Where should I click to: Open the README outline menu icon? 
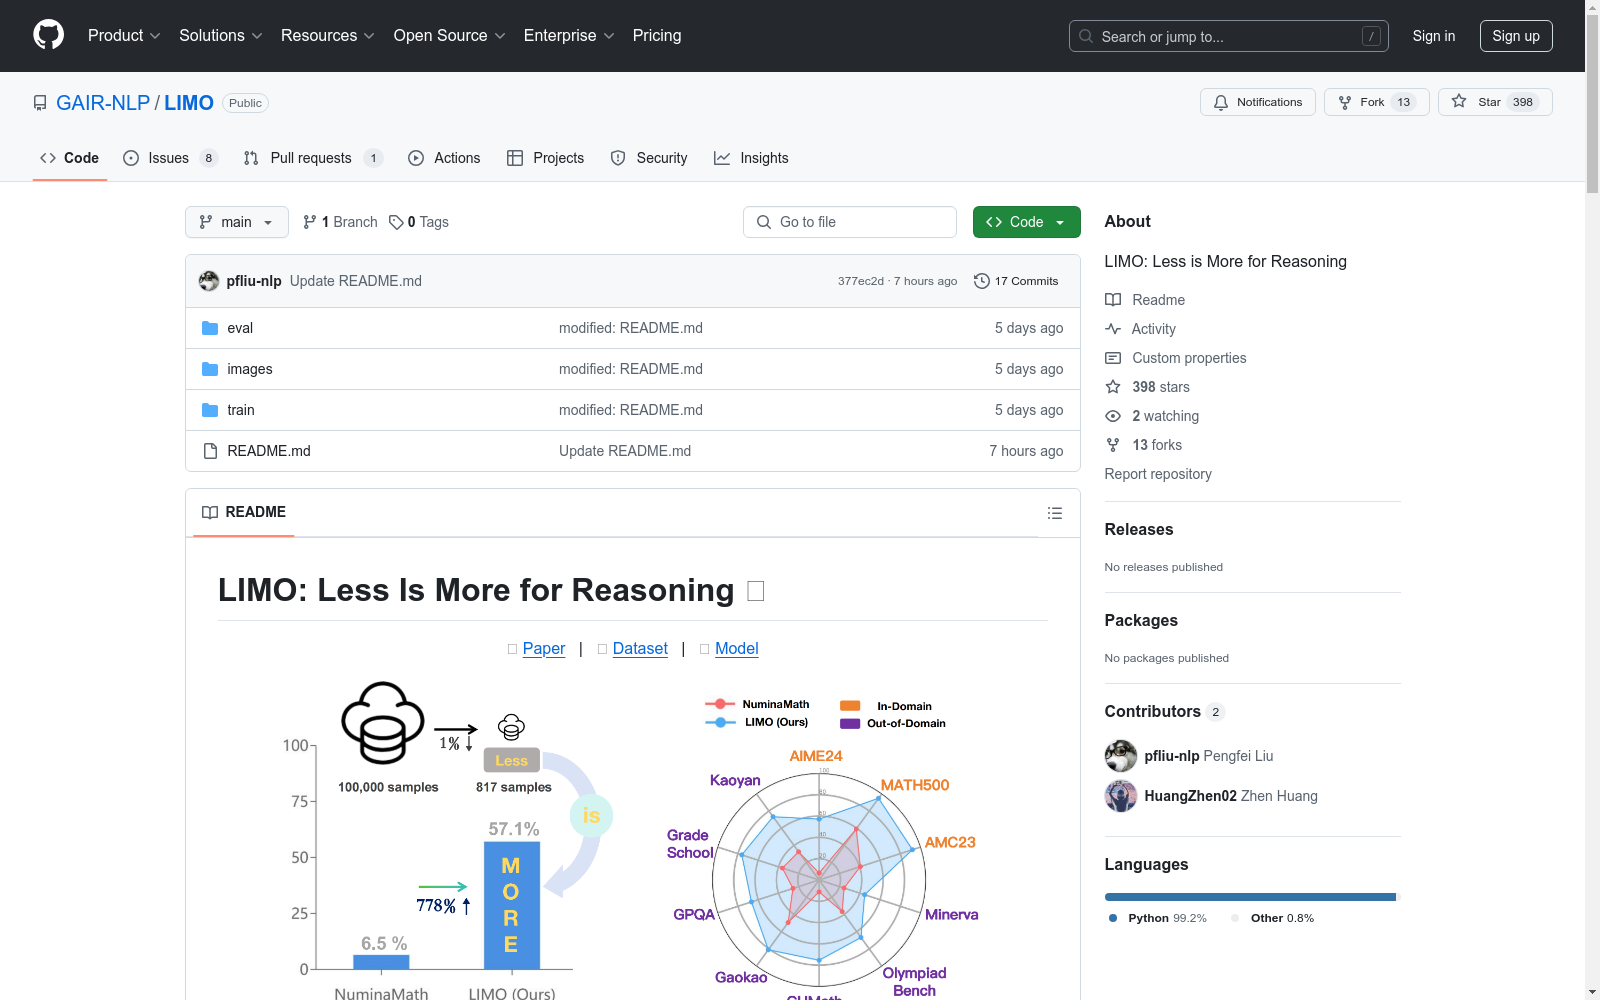click(x=1055, y=513)
